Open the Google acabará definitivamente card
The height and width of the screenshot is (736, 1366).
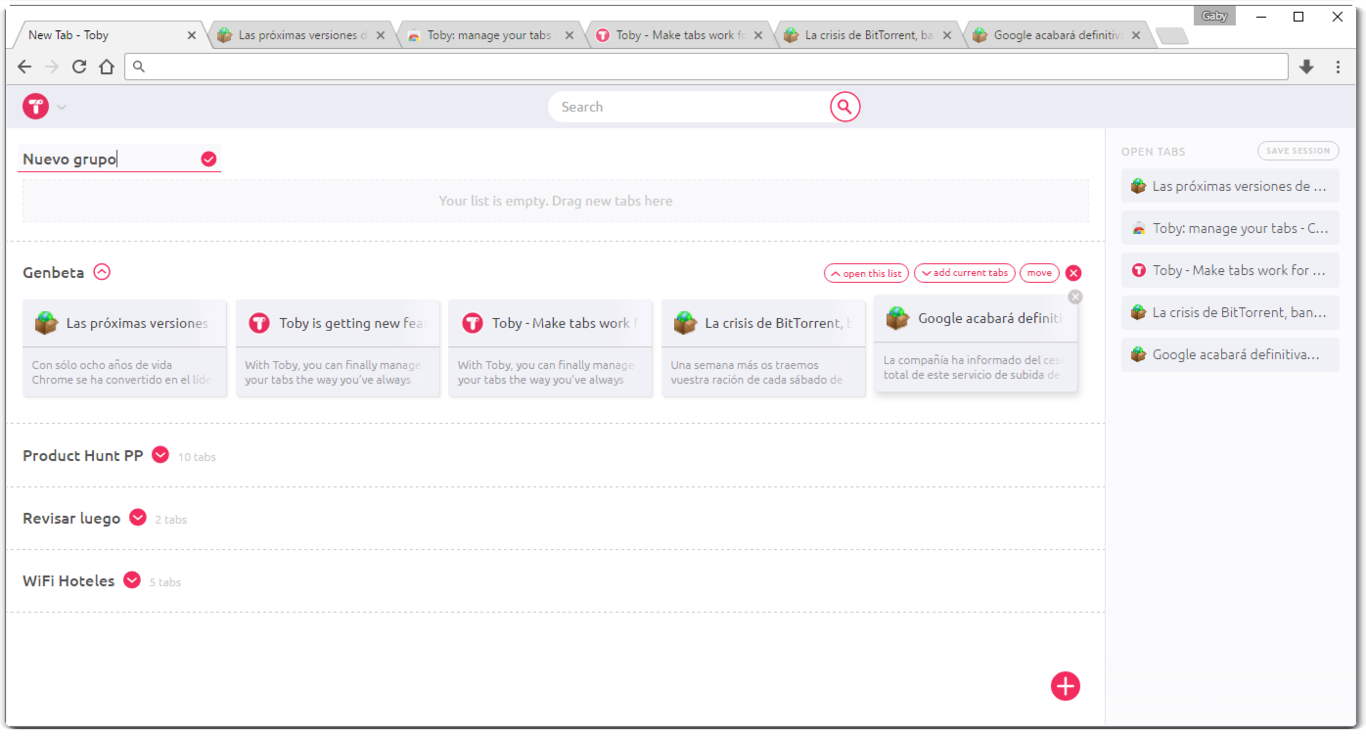(x=976, y=343)
